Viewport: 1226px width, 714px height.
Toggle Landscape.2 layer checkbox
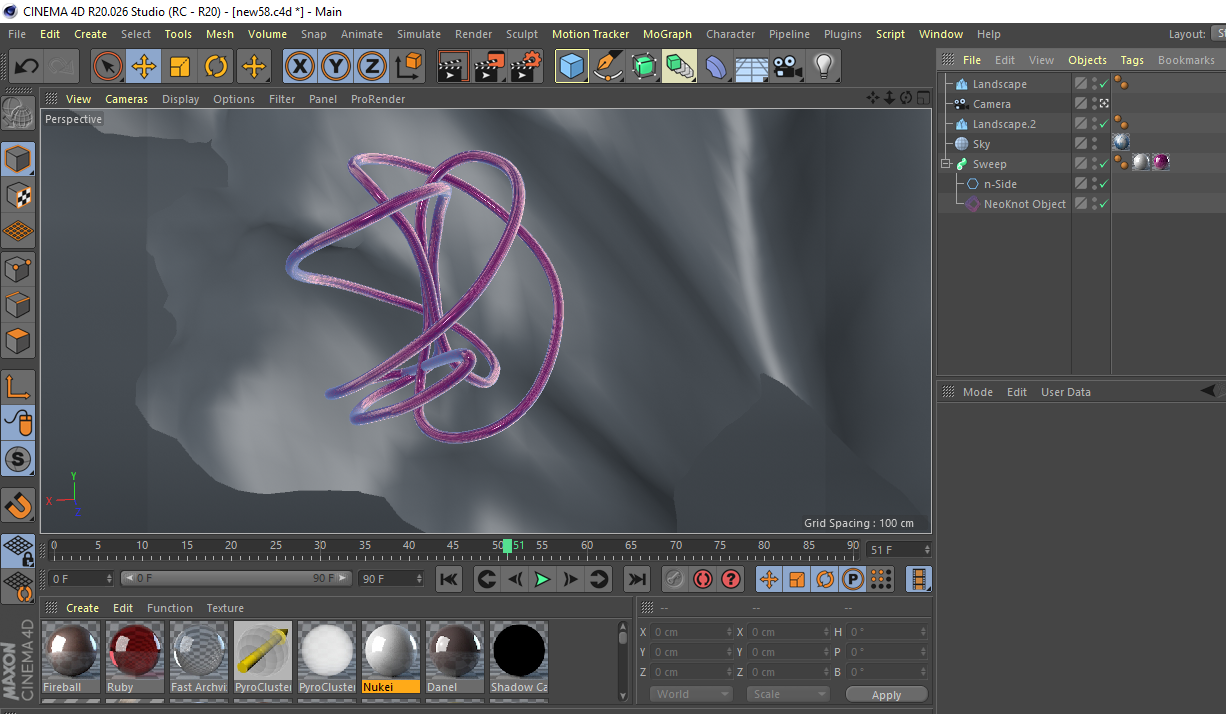[x=1081, y=124]
